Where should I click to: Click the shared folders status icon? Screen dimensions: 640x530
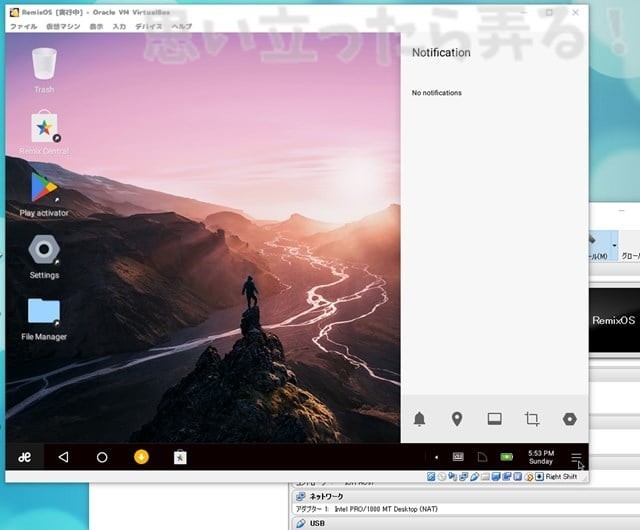[485, 477]
